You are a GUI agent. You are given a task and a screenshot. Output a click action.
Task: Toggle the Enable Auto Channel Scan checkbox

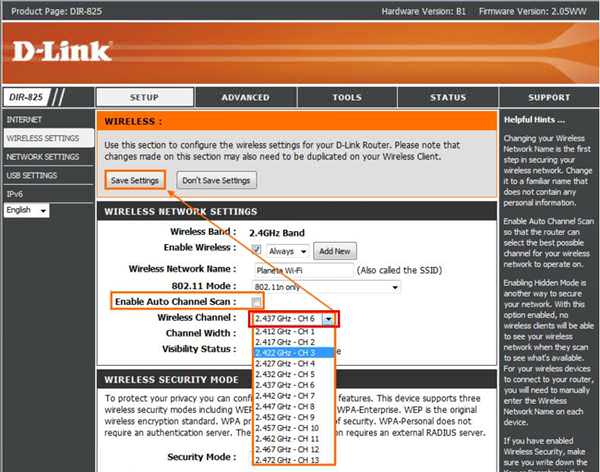(x=256, y=302)
